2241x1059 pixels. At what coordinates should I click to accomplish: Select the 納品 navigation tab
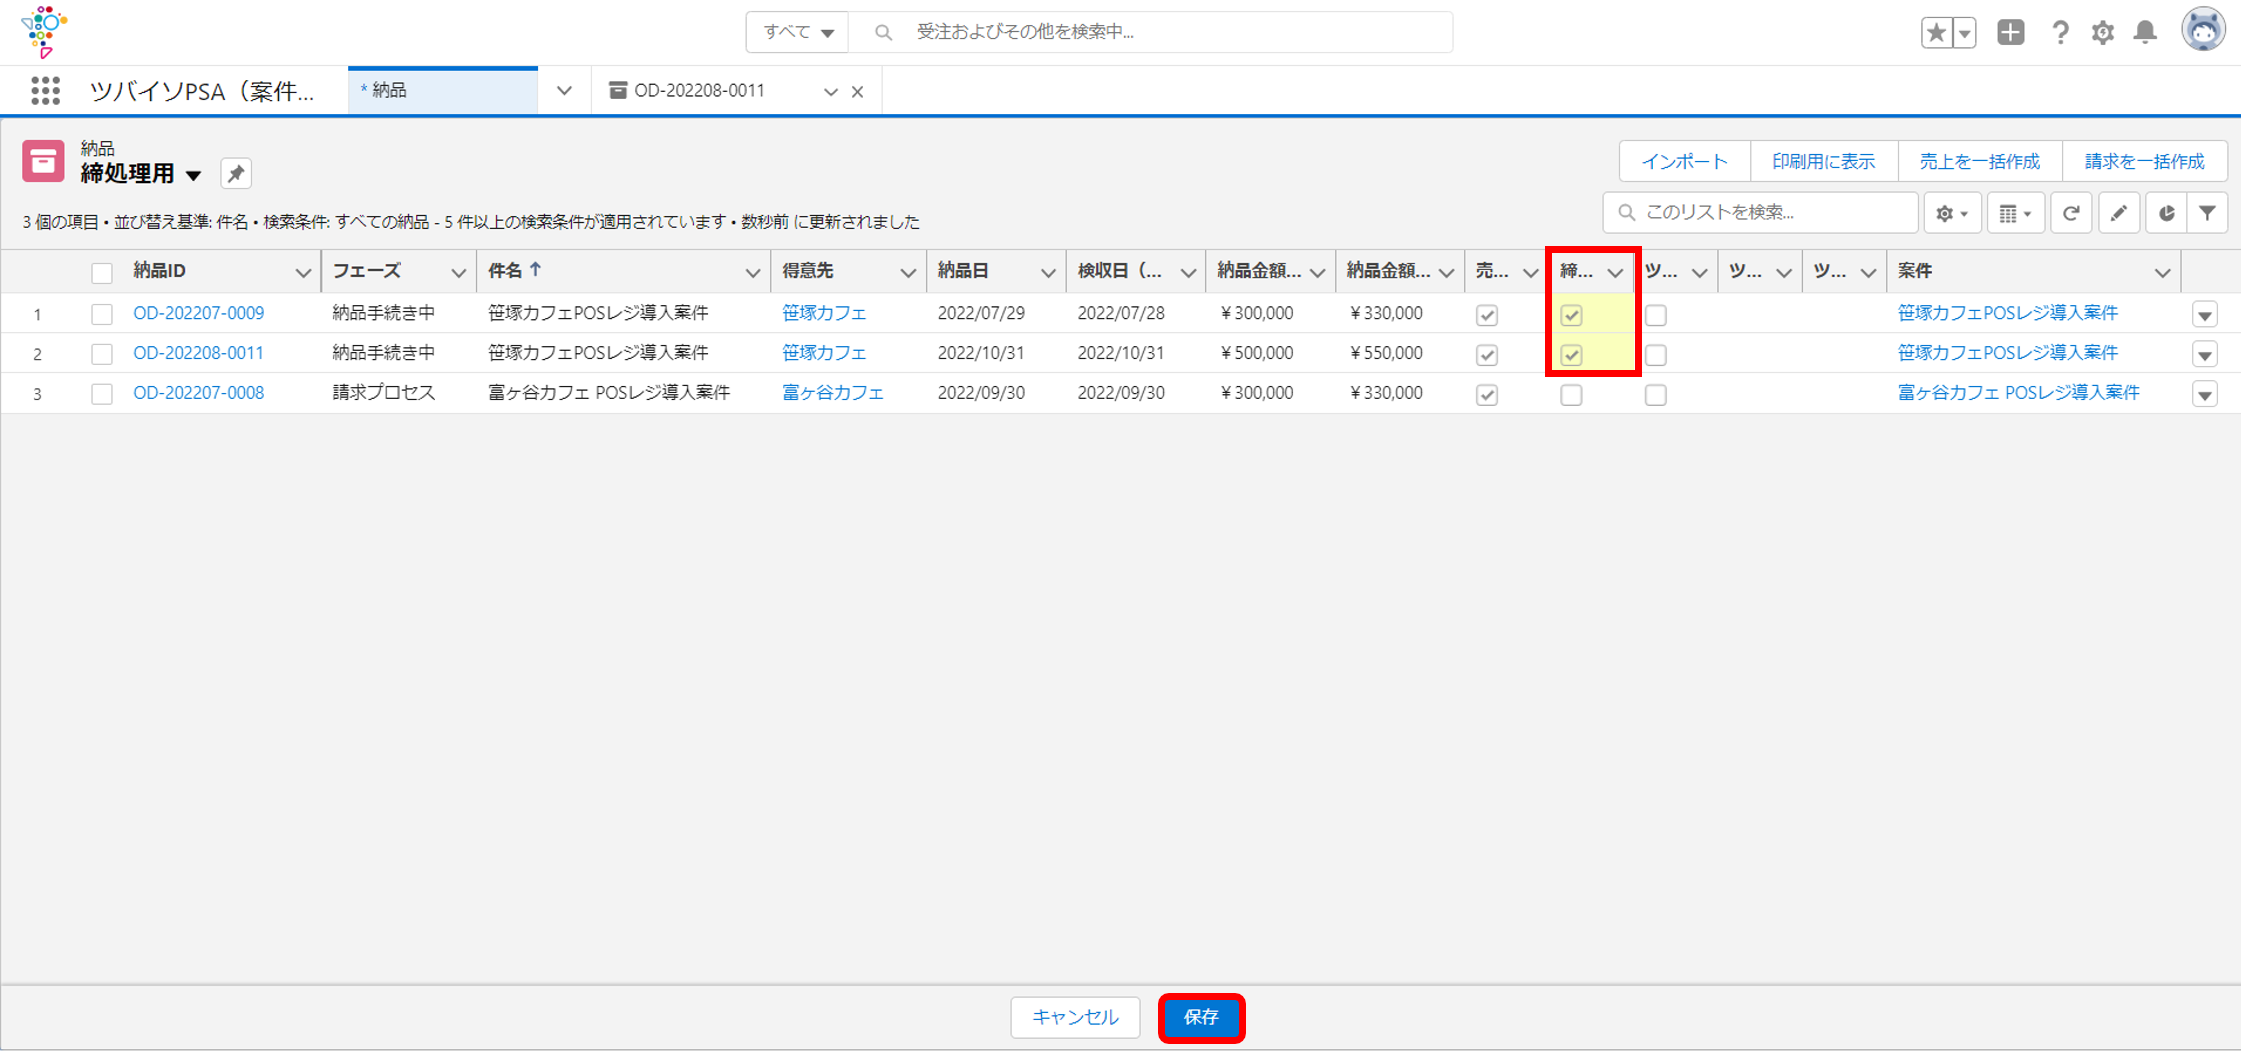(x=442, y=91)
